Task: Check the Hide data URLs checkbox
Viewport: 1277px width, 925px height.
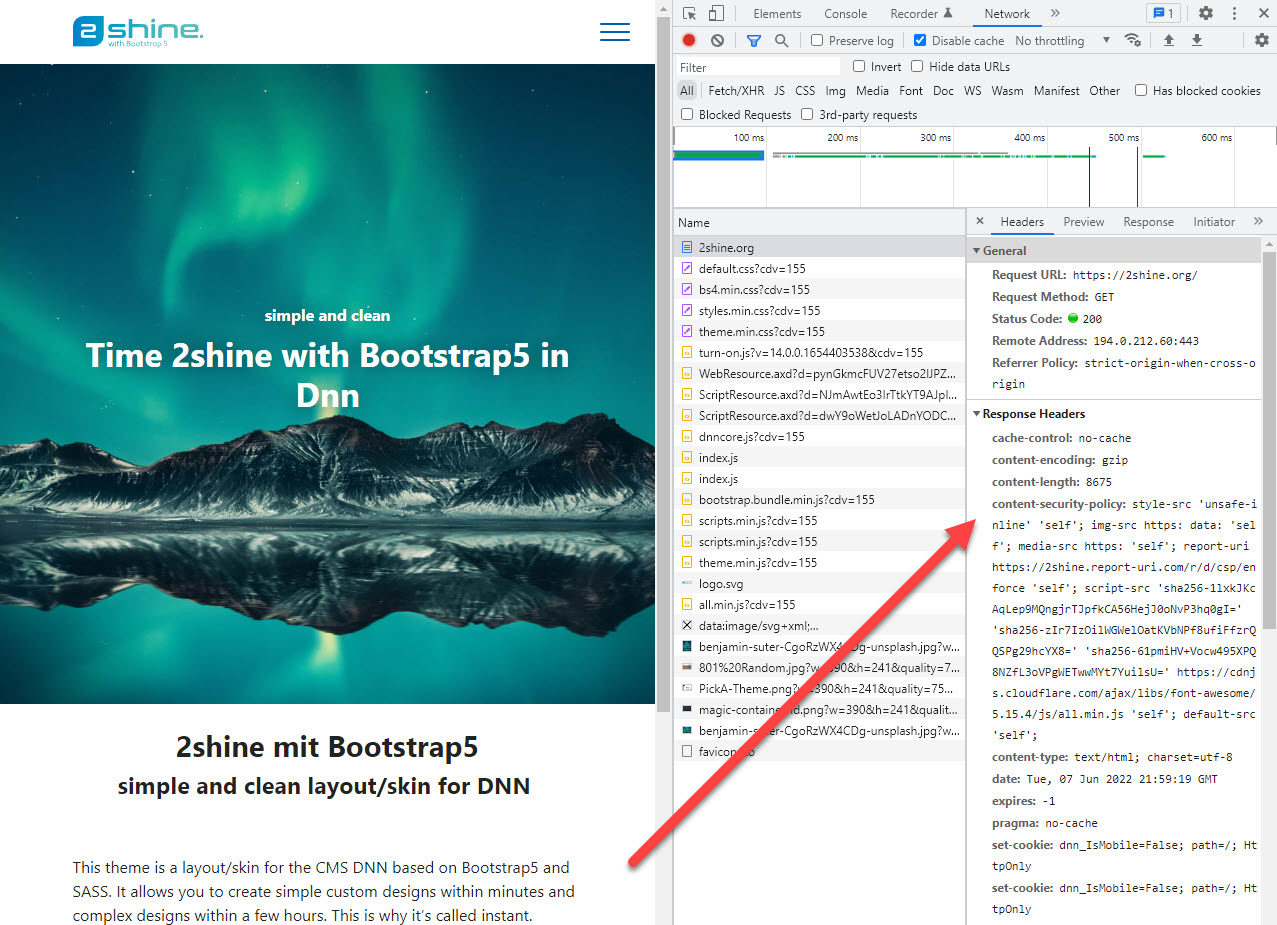Action: [x=917, y=66]
